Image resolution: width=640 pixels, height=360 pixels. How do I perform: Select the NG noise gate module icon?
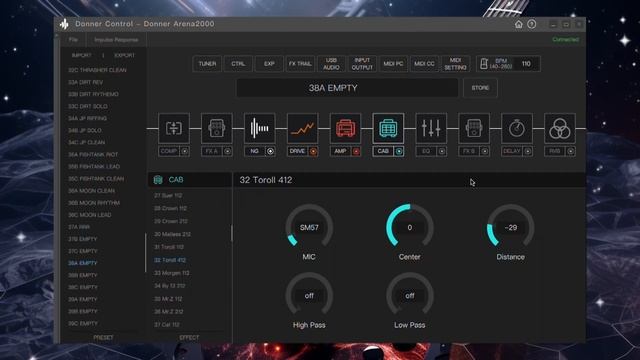[260, 129]
